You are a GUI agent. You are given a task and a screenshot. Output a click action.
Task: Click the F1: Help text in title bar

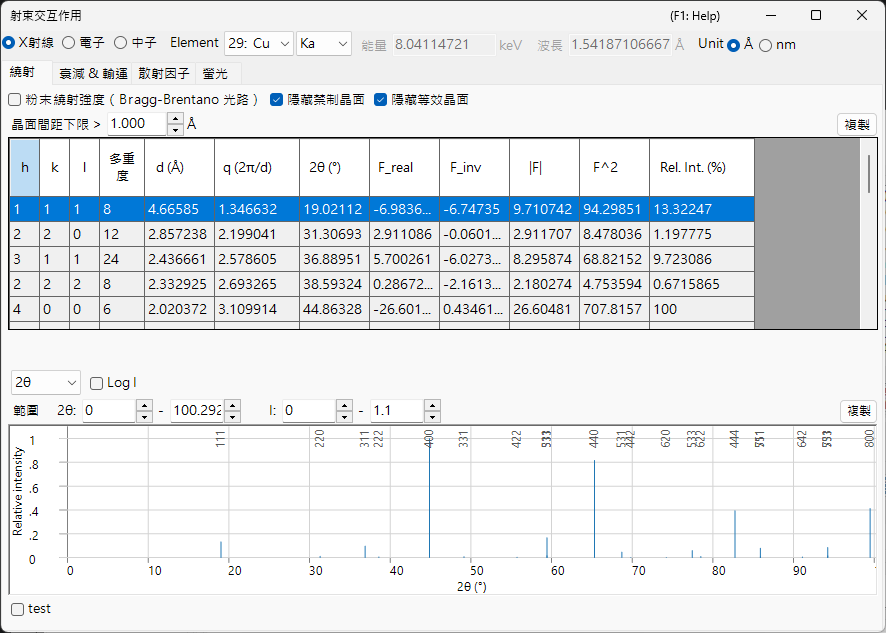(x=695, y=16)
